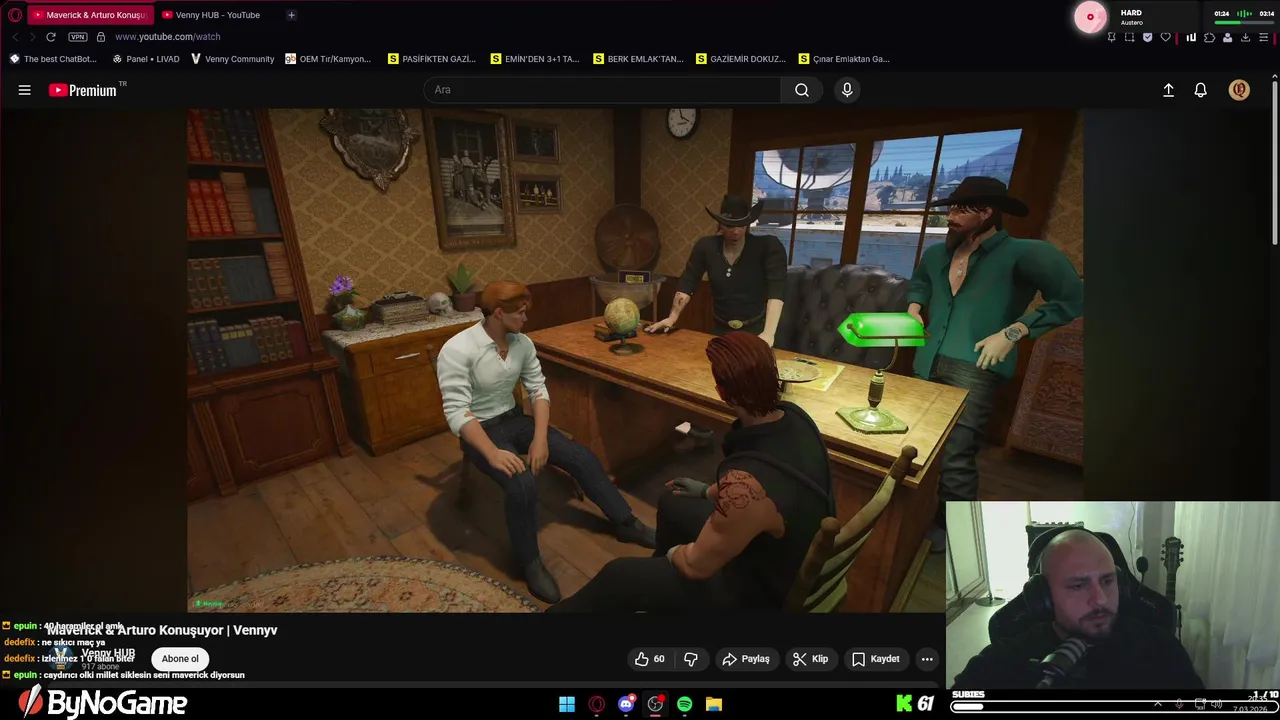Open more actions three-dot menu
This screenshot has width=1280, height=720.
coord(927,659)
